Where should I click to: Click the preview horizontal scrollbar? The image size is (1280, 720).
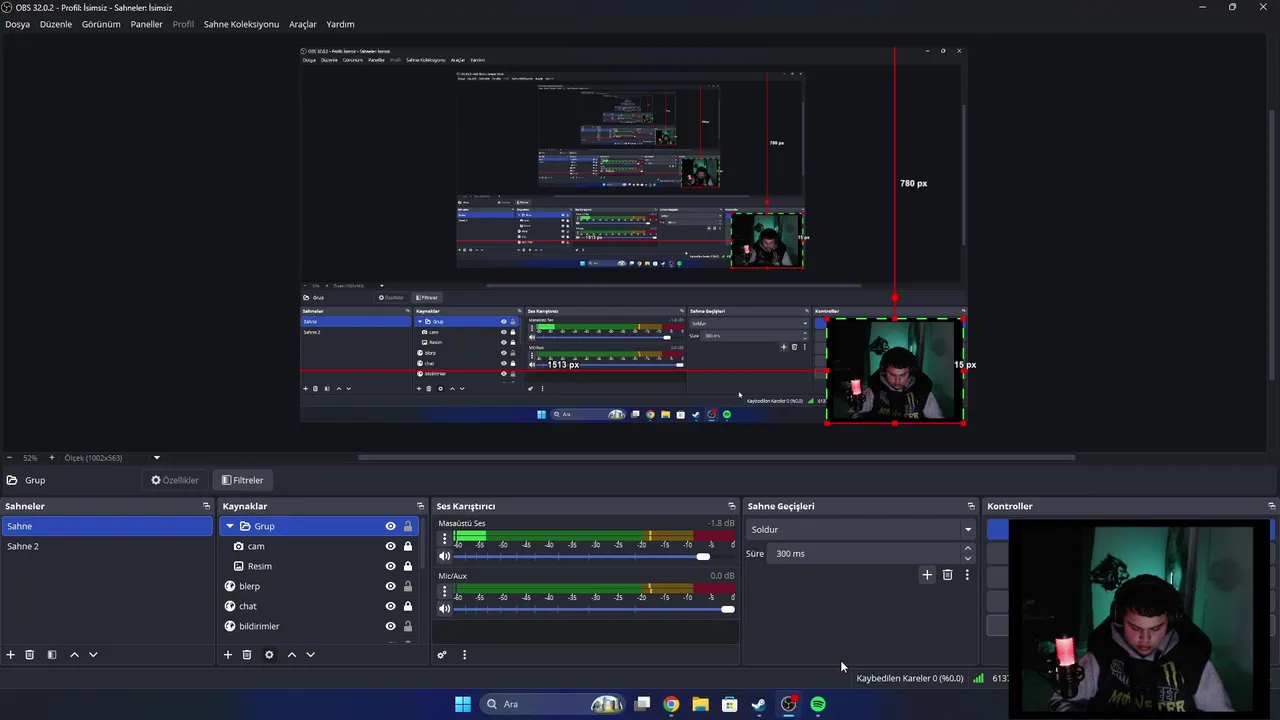pos(716,458)
